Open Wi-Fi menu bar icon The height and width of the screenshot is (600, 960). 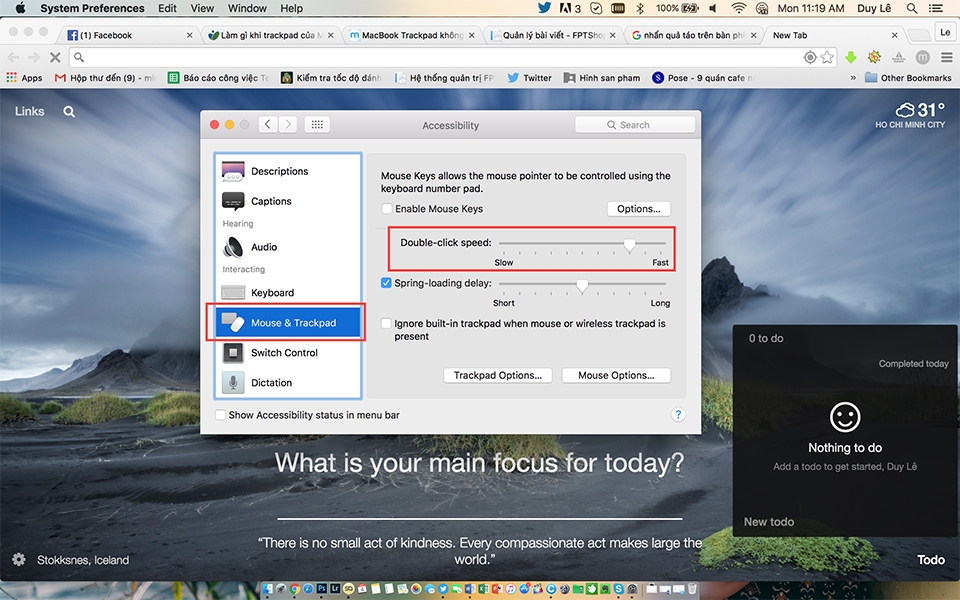(x=738, y=8)
